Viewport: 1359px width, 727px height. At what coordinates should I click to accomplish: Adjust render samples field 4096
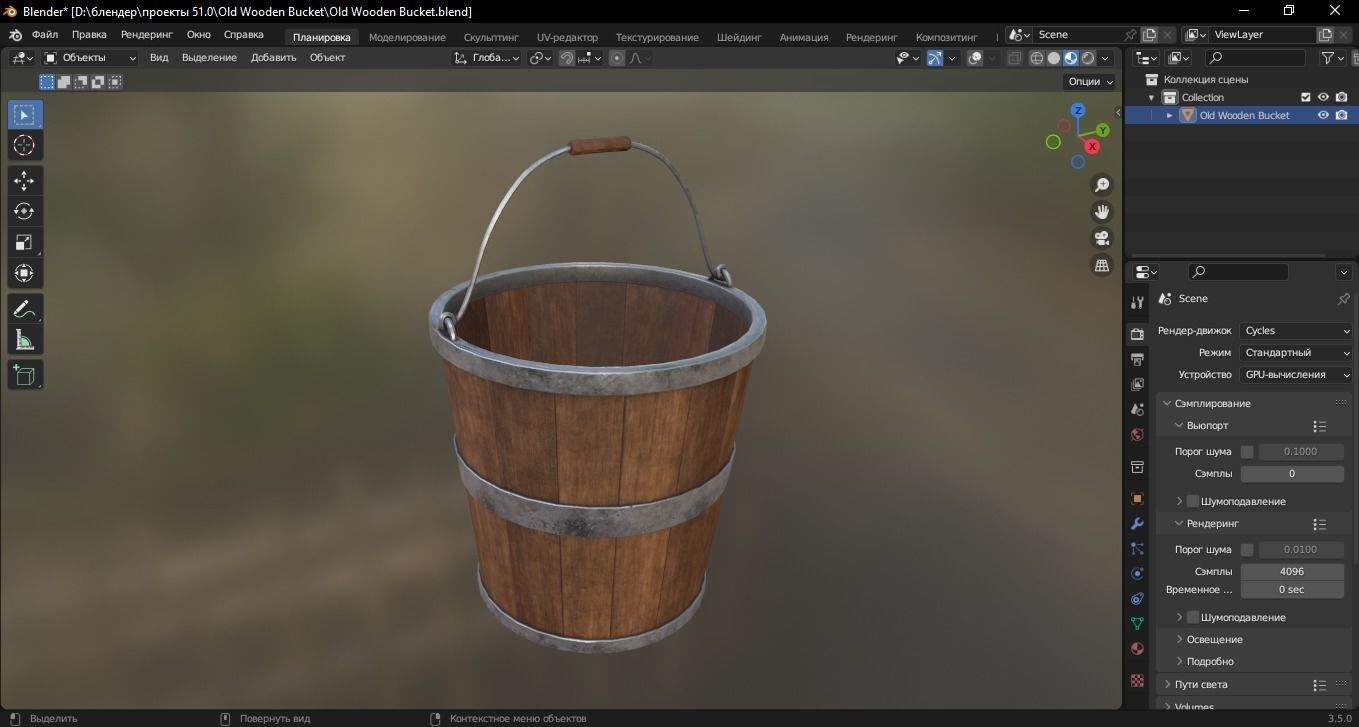(x=1292, y=572)
